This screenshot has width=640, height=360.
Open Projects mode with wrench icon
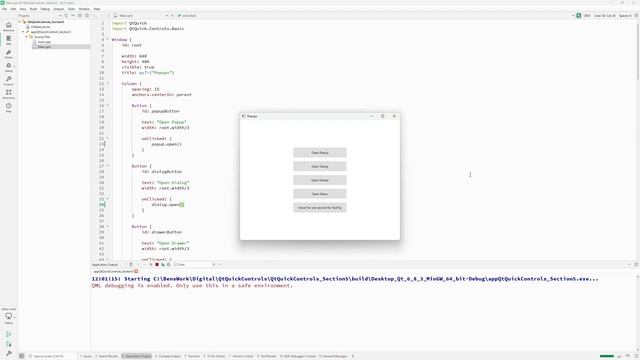(9, 81)
